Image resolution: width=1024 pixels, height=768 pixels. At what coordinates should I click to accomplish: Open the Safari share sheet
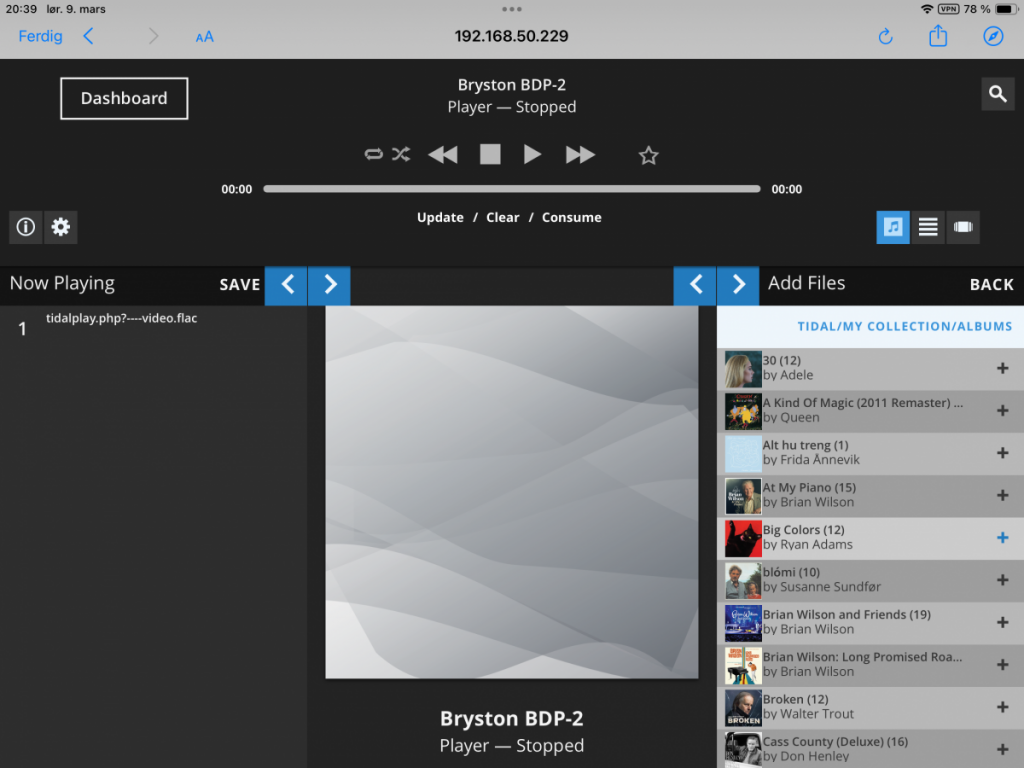point(938,35)
